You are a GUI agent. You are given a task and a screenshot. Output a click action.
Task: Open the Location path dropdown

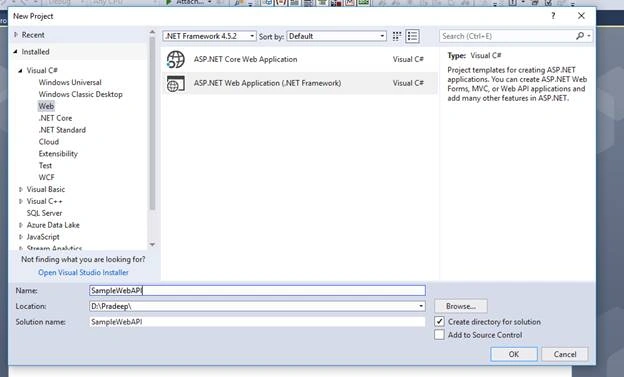coord(421,306)
